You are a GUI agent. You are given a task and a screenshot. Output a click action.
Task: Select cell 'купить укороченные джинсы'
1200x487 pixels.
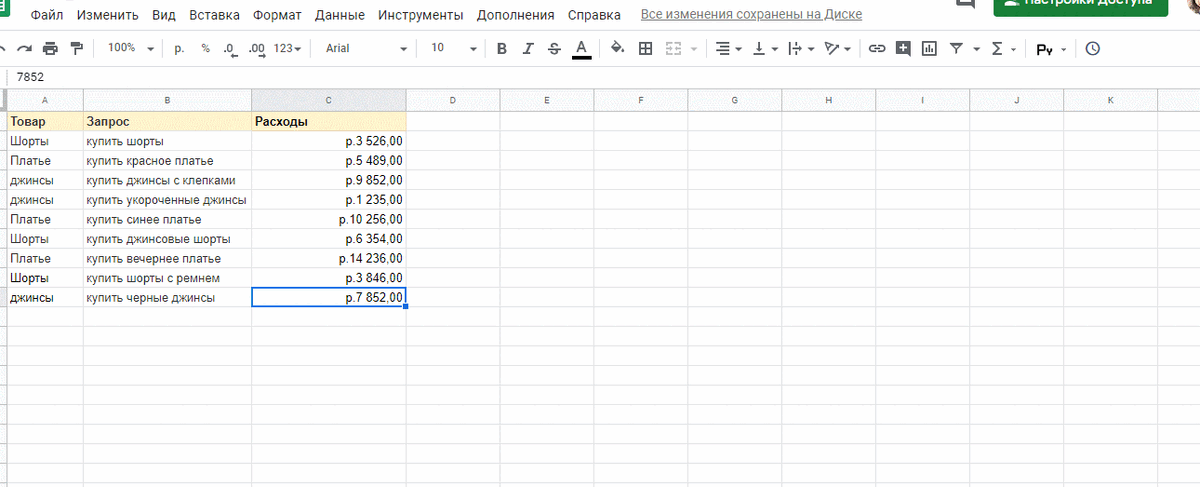coord(167,200)
